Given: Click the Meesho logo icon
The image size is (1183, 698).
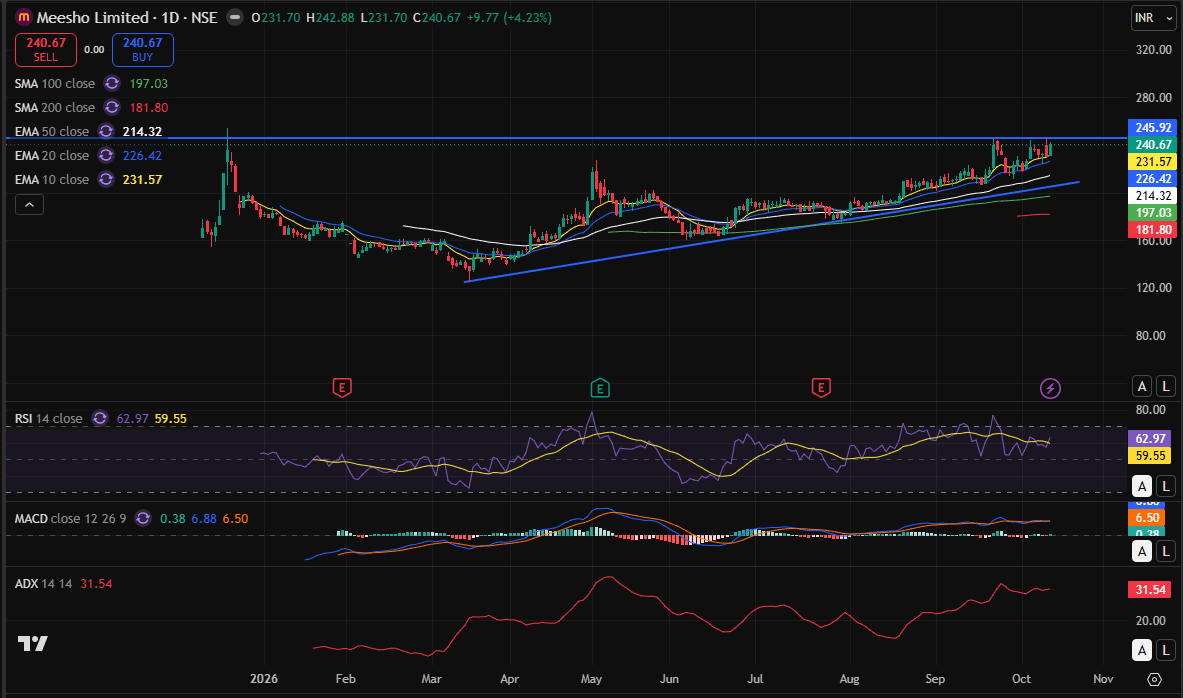Looking at the screenshot, I should [24, 17].
